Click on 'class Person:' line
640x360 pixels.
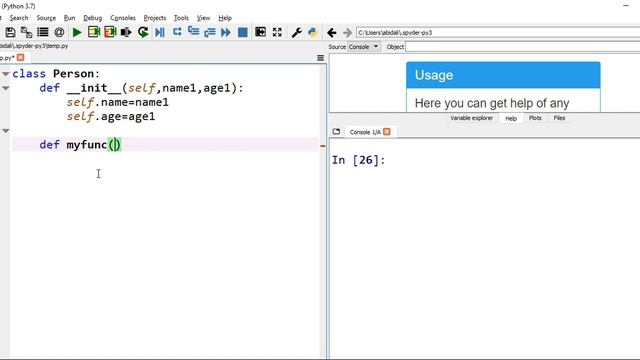[56, 74]
